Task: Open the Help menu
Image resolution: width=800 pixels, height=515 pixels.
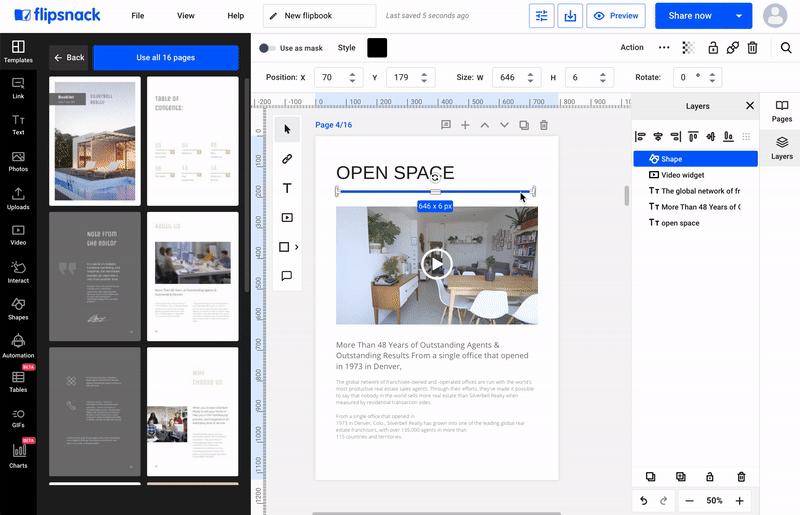Action: 236,16
